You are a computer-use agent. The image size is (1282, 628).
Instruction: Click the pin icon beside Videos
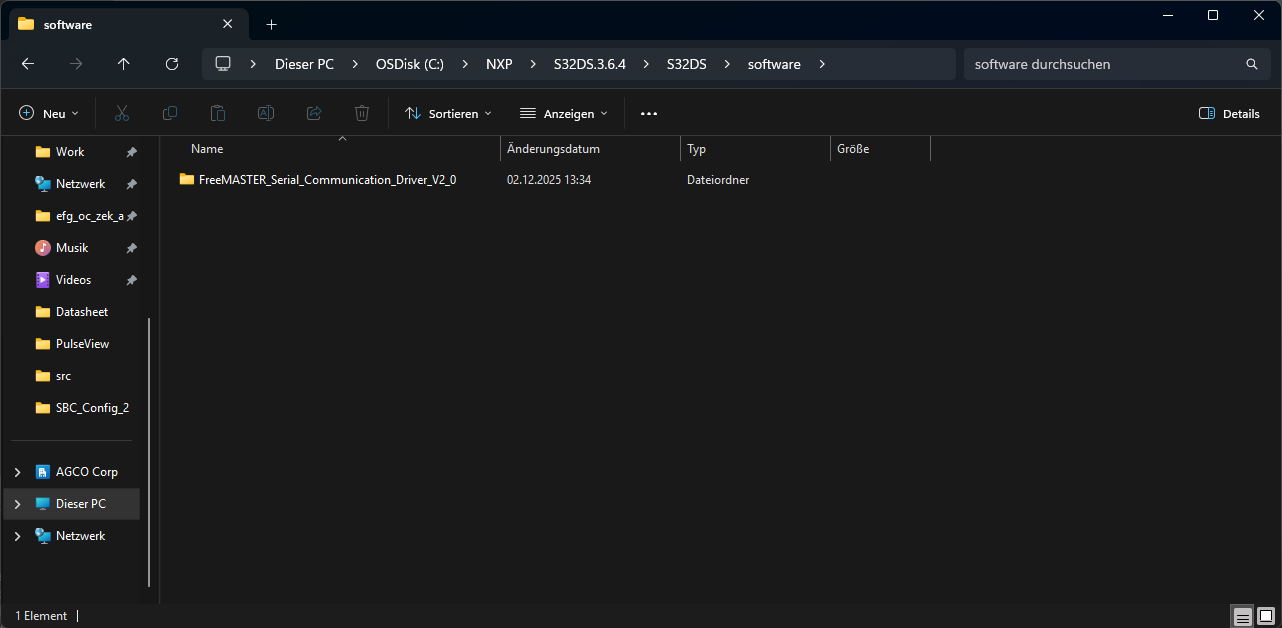[x=131, y=280]
